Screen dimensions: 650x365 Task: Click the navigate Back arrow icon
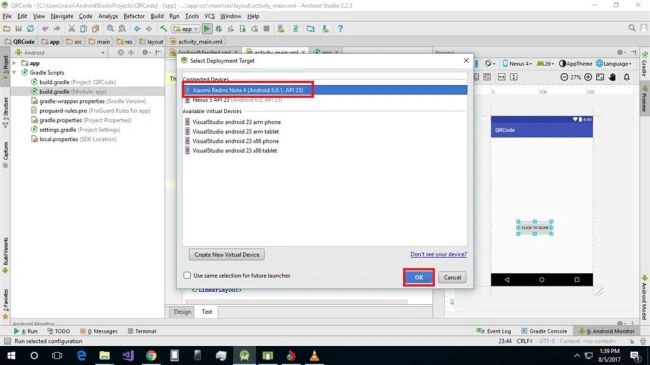click(x=137, y=29)
